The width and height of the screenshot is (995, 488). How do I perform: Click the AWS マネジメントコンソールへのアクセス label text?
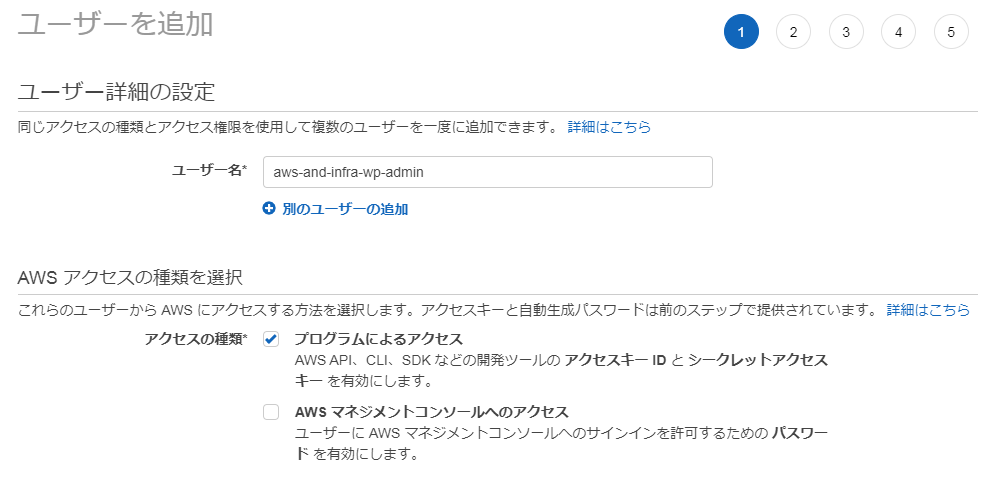[431, 412]
